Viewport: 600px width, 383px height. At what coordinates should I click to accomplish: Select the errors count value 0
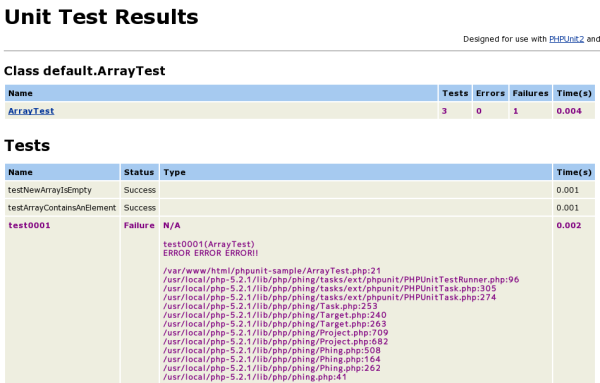(479, 111)
